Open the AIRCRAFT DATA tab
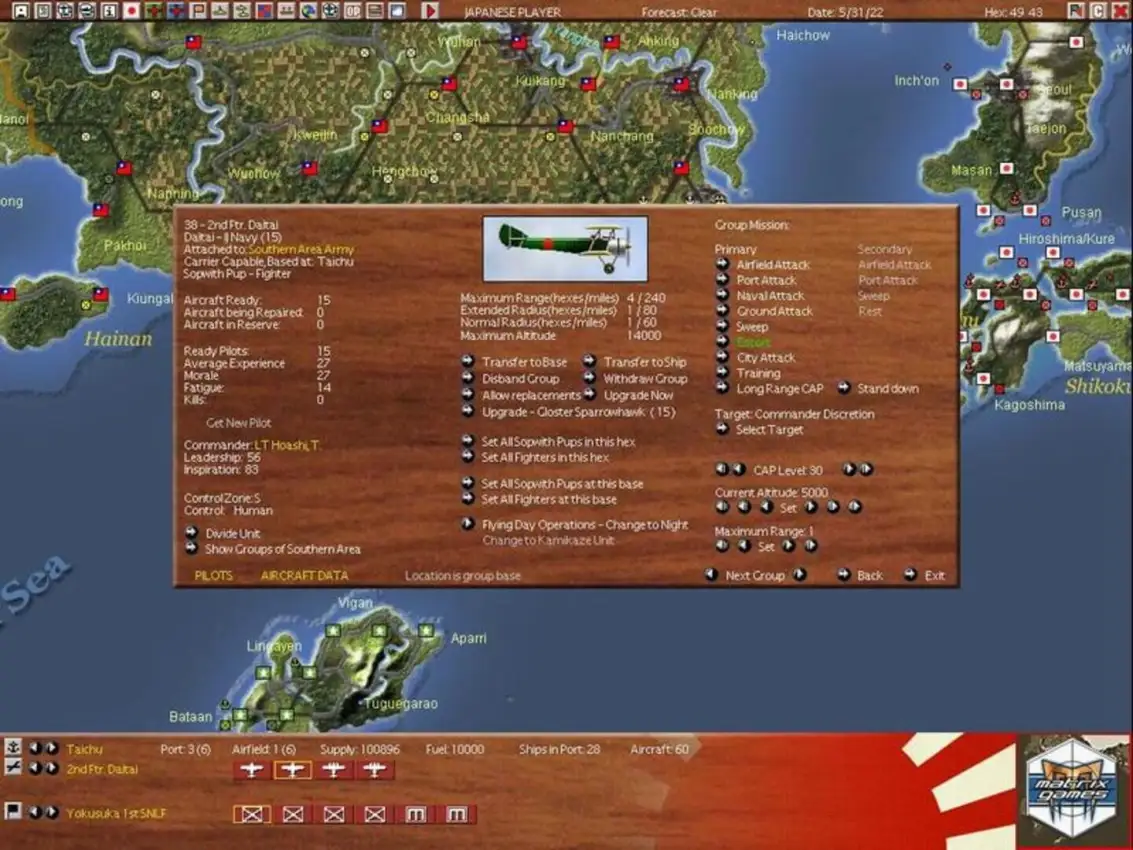Screen dimensions: 1133x850 pos(302,575)
